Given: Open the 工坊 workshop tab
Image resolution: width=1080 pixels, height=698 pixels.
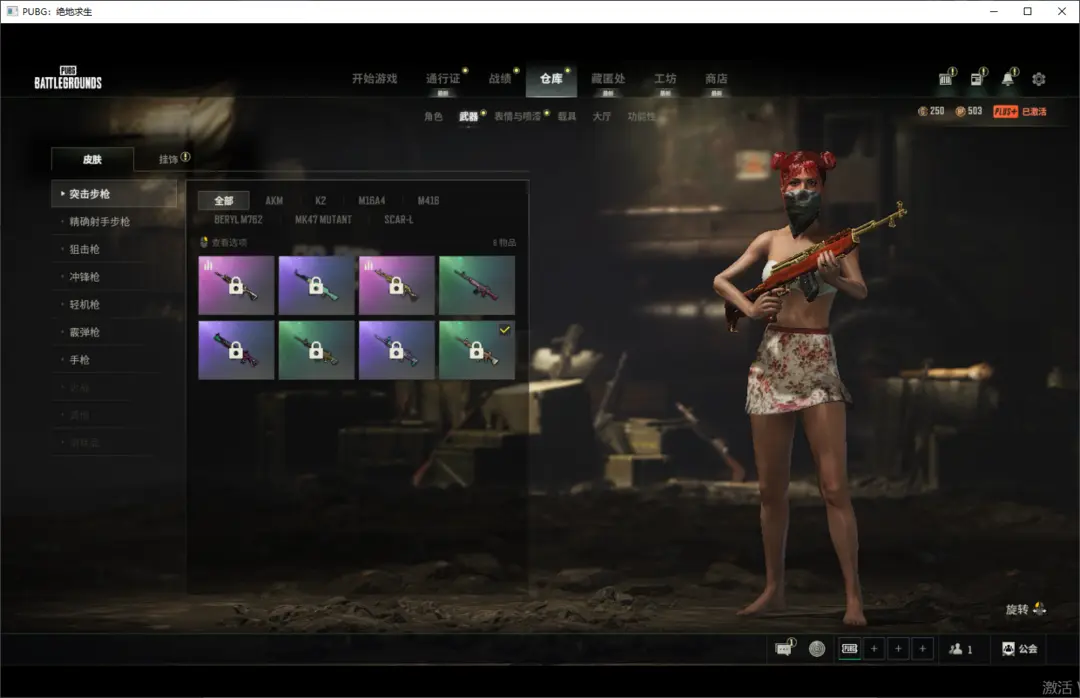Looking at the screenshot, I should click(x=665, y=79).
